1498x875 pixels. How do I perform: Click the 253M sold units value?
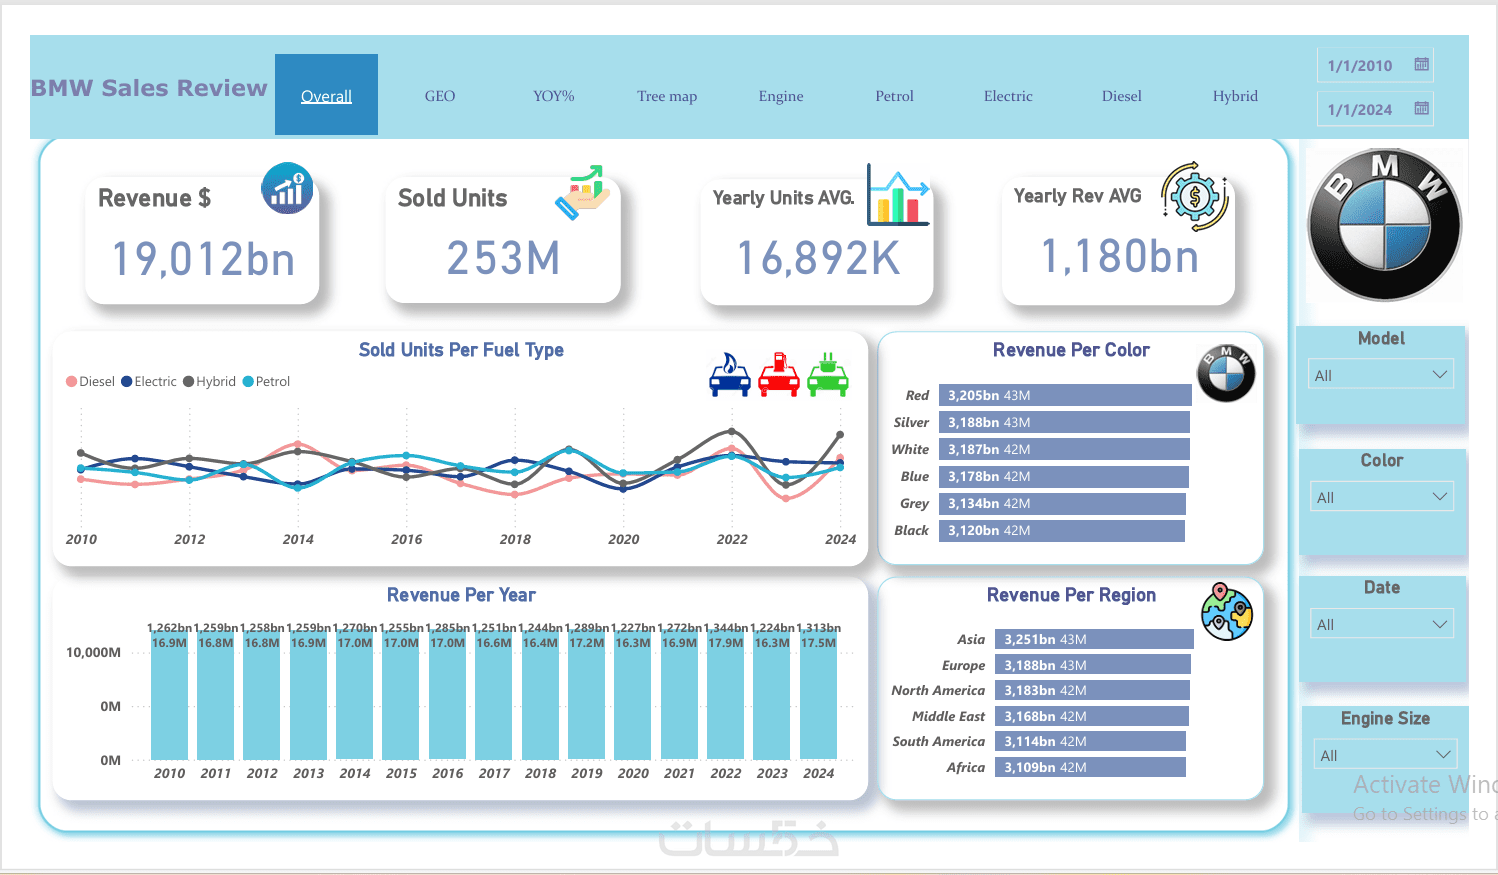click(x=503, y=258)
